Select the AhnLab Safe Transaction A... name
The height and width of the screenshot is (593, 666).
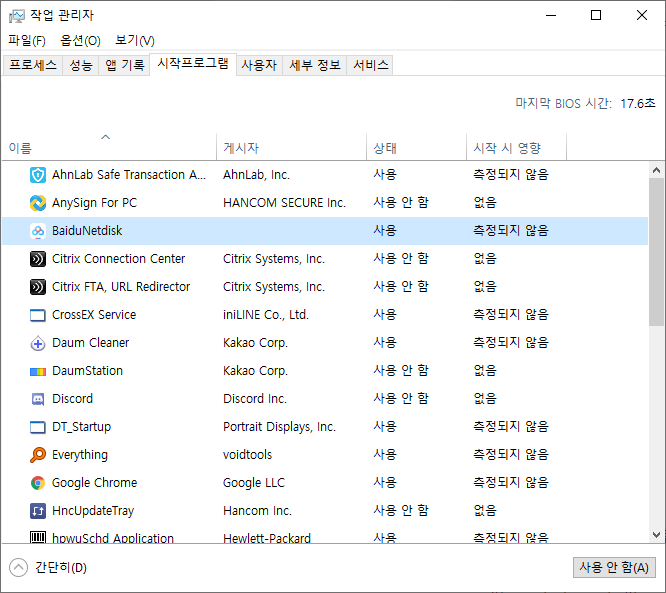[129, 175]
